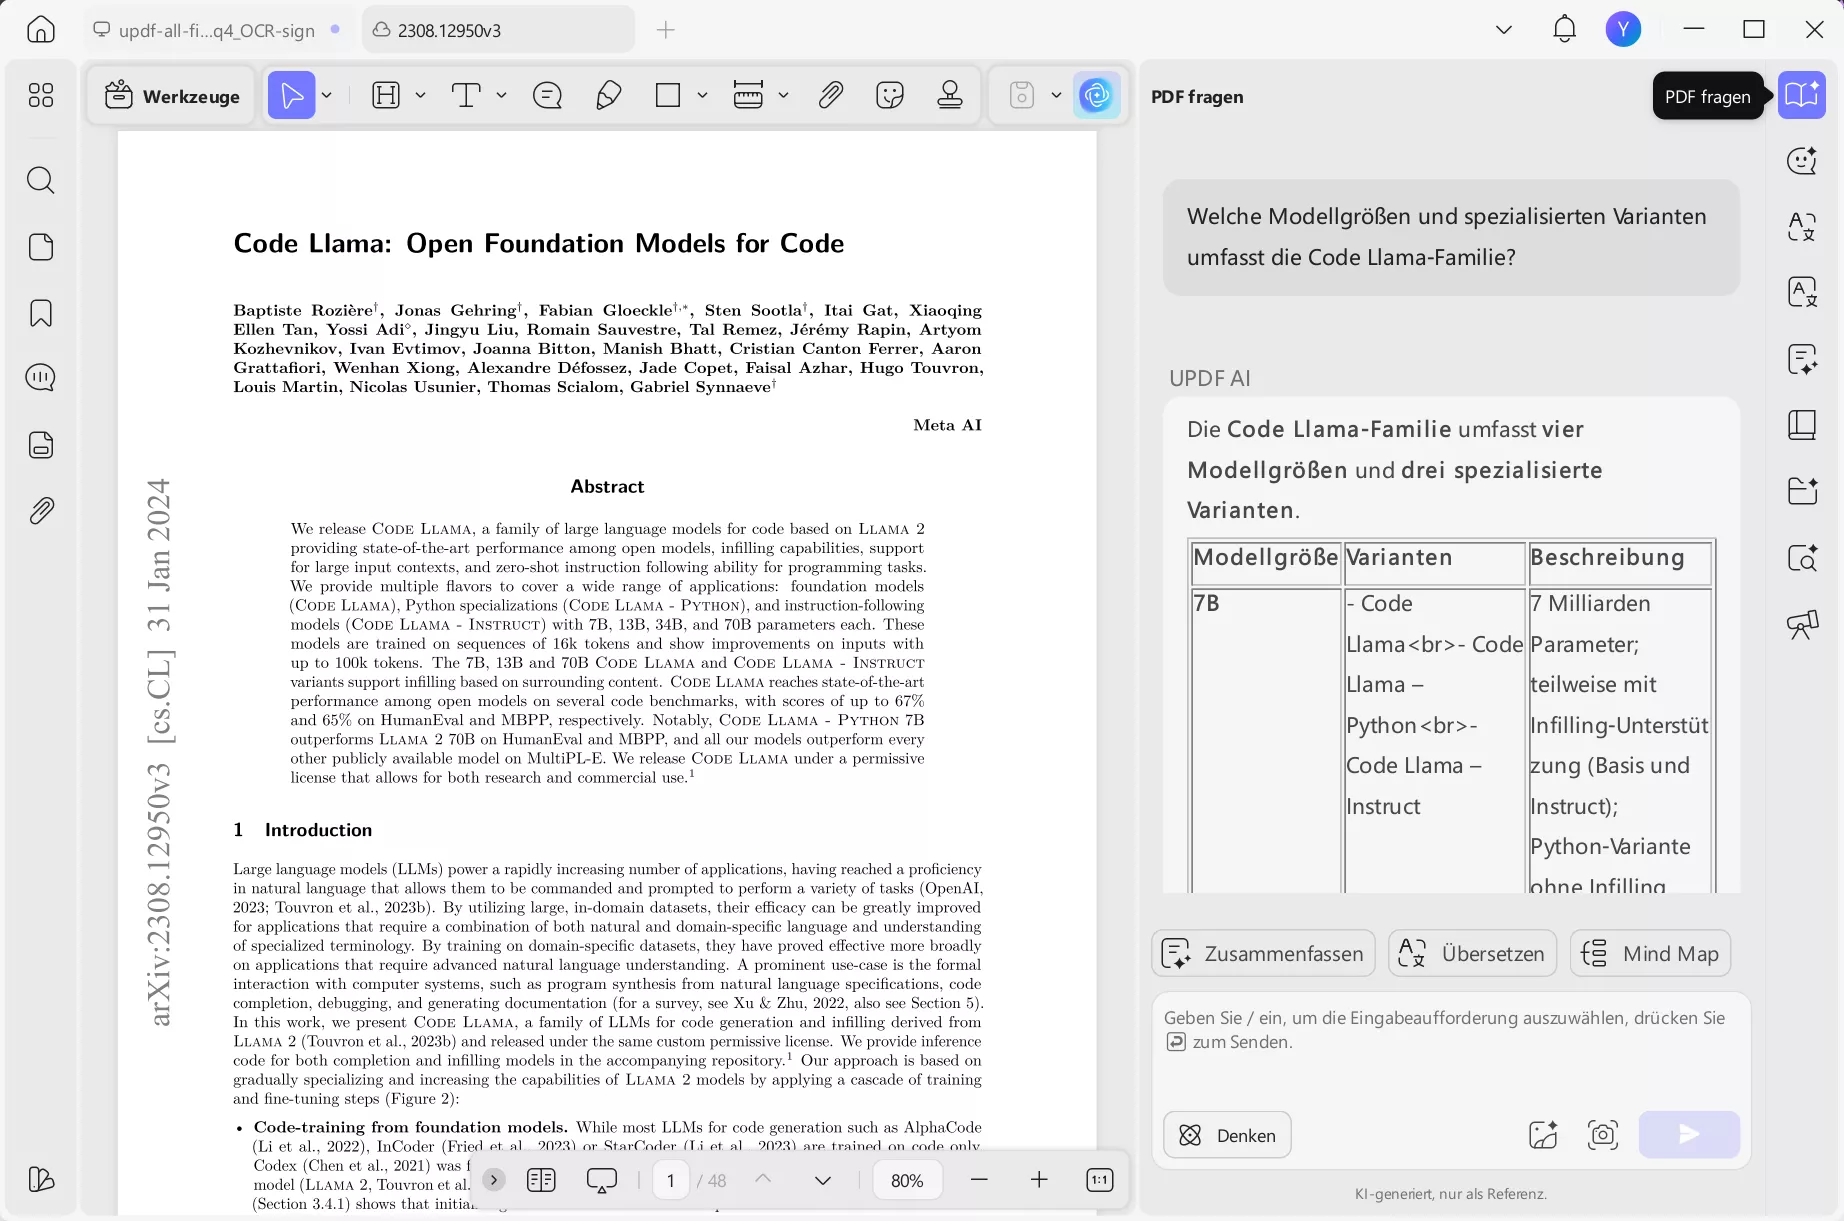Go to the UPDF home screen
This screenshot has height=1221, width=1844.
(x=41, y=29)
